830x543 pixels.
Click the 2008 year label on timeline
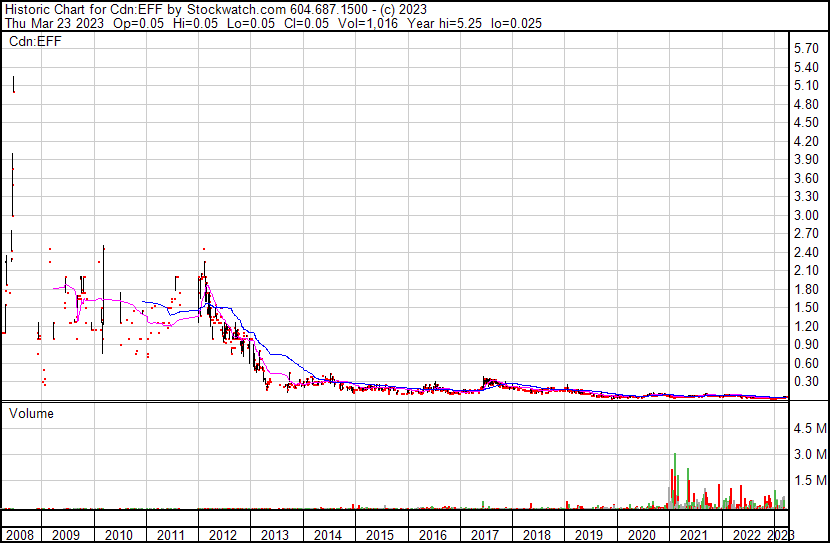coord(18,535)
